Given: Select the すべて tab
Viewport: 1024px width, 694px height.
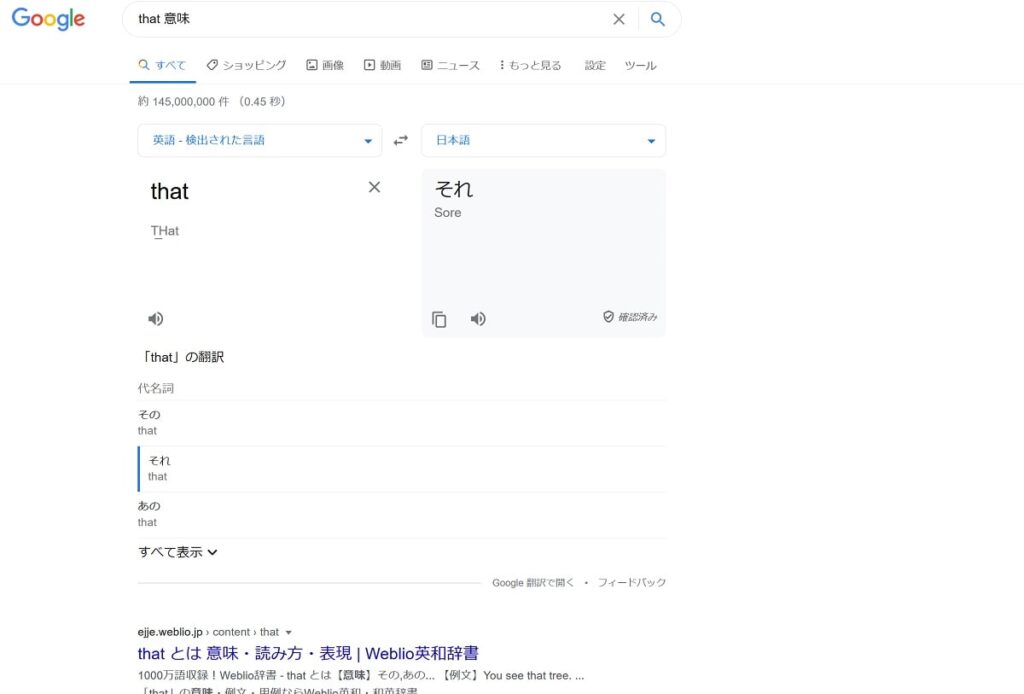Looking at the screenshot, I should 163,65.
